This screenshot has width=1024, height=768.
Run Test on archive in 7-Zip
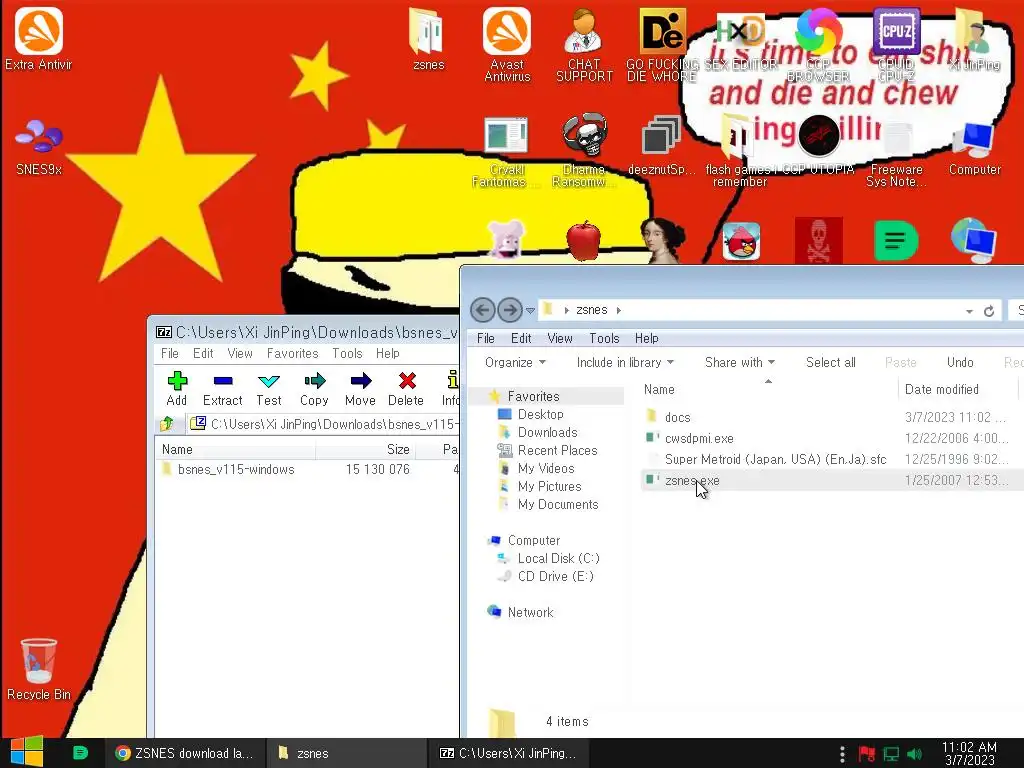268,389
